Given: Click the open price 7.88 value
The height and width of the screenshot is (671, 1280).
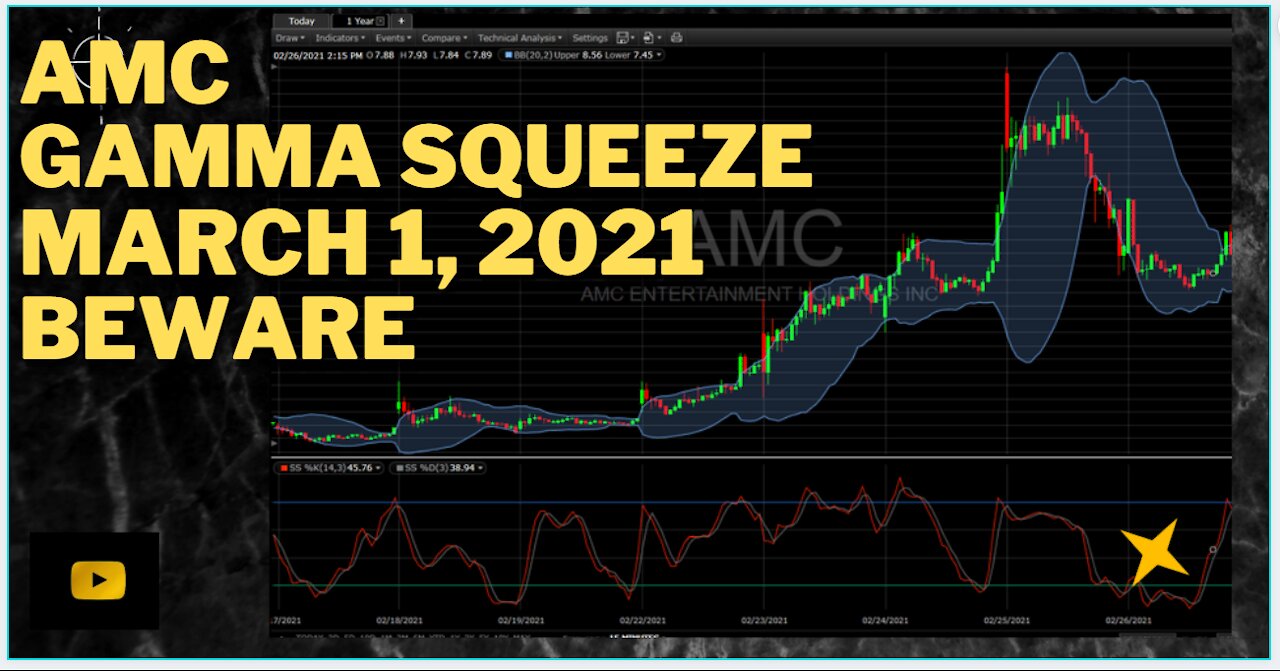Looking at the screenshot, I should click(x=384, y=55).
